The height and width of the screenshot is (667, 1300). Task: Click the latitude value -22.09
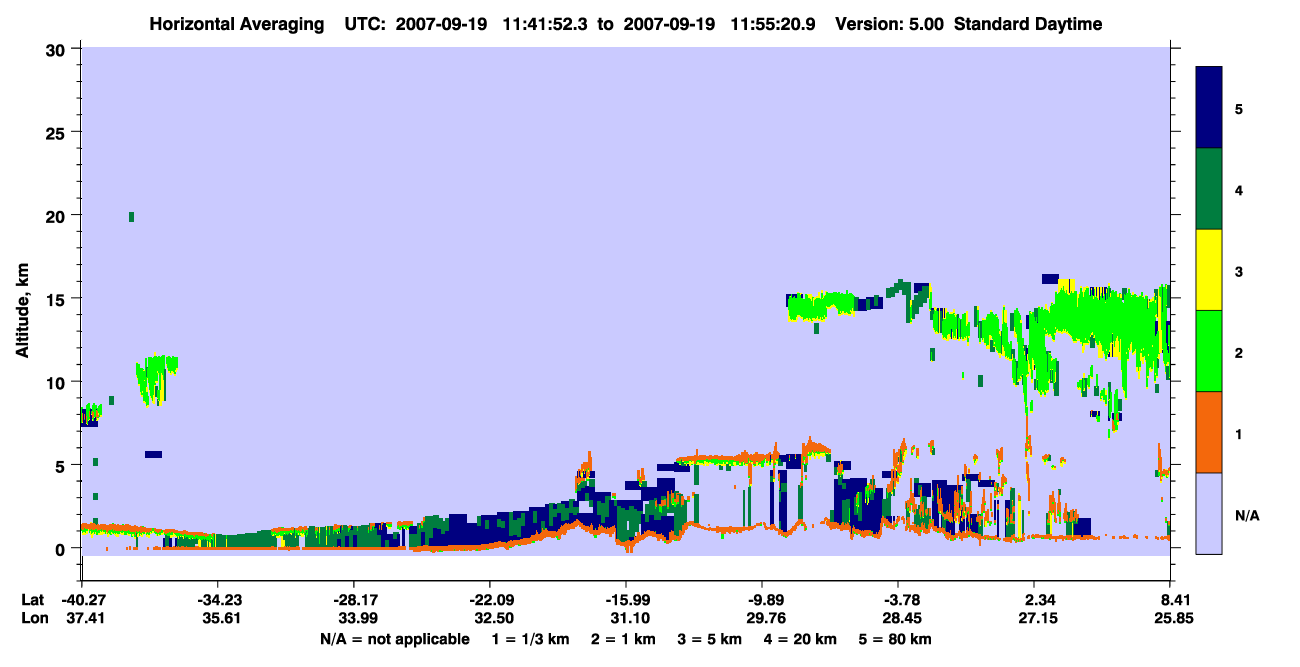(490, 600)
